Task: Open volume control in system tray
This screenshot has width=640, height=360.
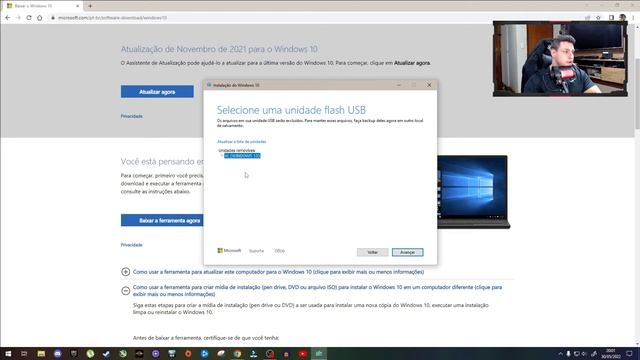Action: (584, 353)
